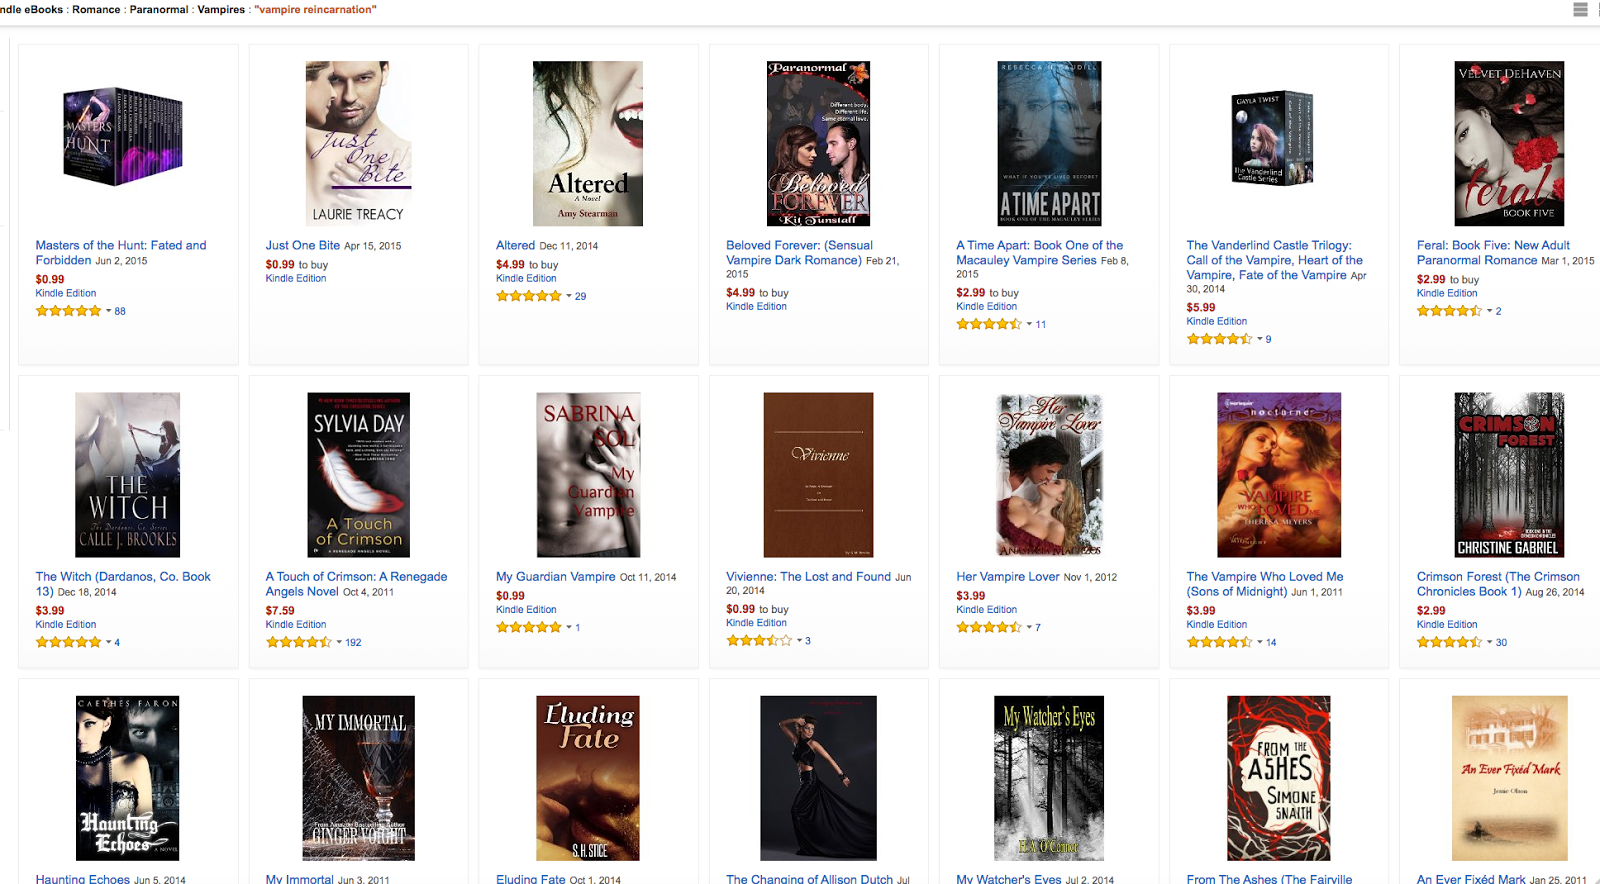This screenshot has height=884, width=1600.
Task: Select the Vivienne brown book cover
Action: point(818,475)
